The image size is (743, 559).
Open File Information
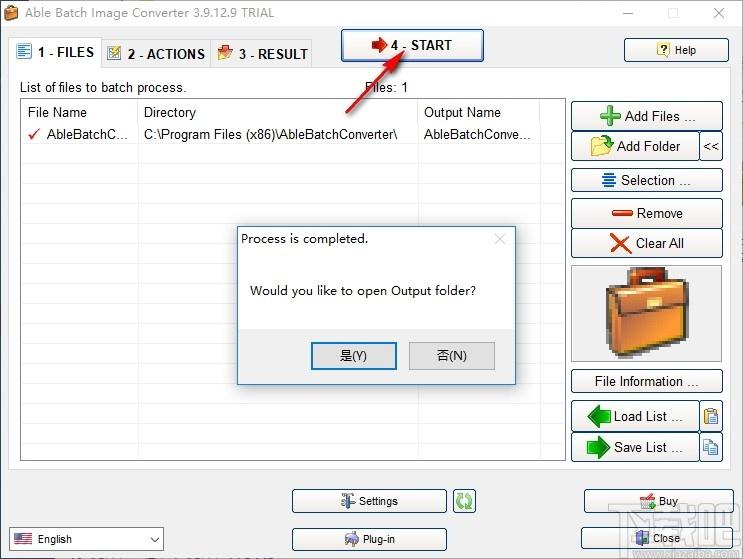pyautogui.click(x=647, y=381)
